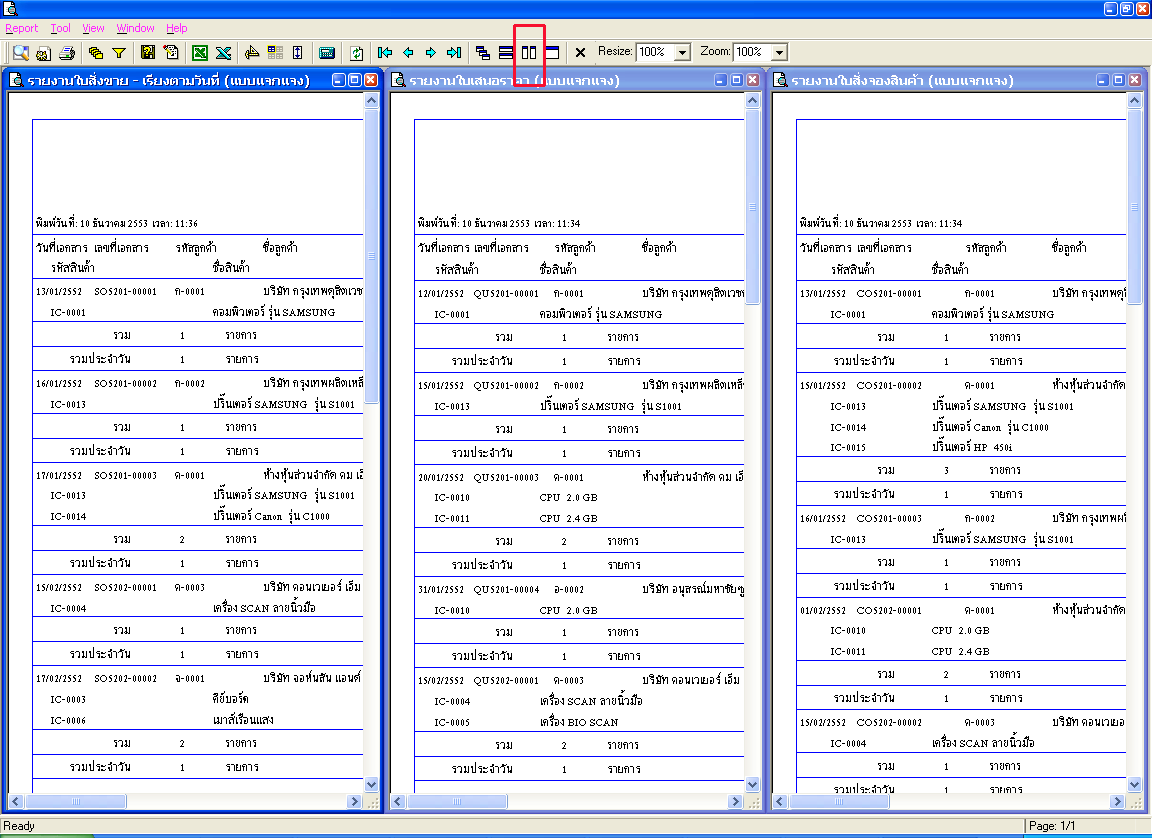Click the down arrow of middle report scrollbar
The width and height of the screenshot is (1152, 838).
752,784
